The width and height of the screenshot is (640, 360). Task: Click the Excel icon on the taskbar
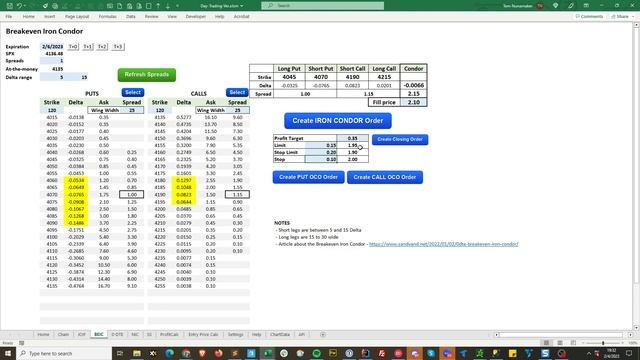pyautogui.click(x=268, y=353)
